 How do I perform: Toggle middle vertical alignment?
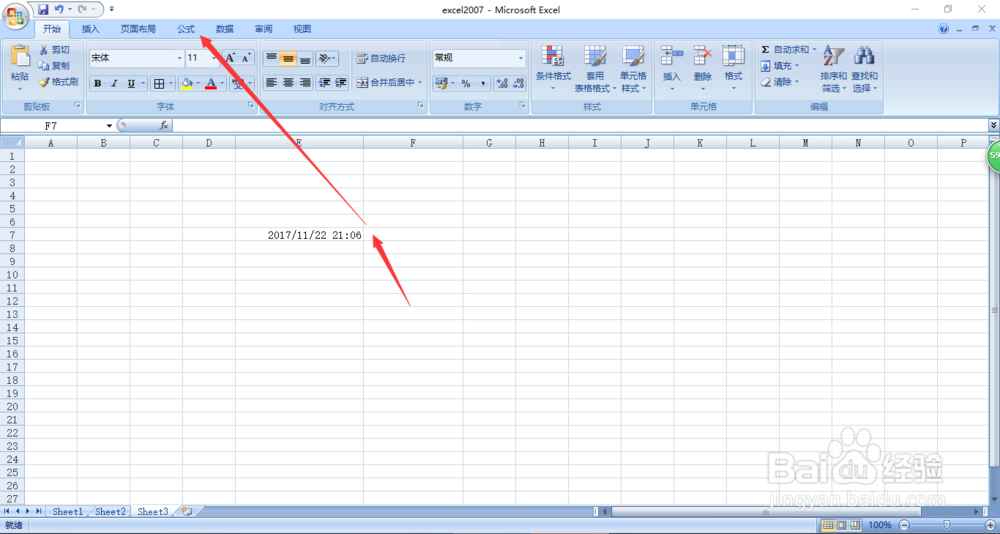tap(288, 58)
